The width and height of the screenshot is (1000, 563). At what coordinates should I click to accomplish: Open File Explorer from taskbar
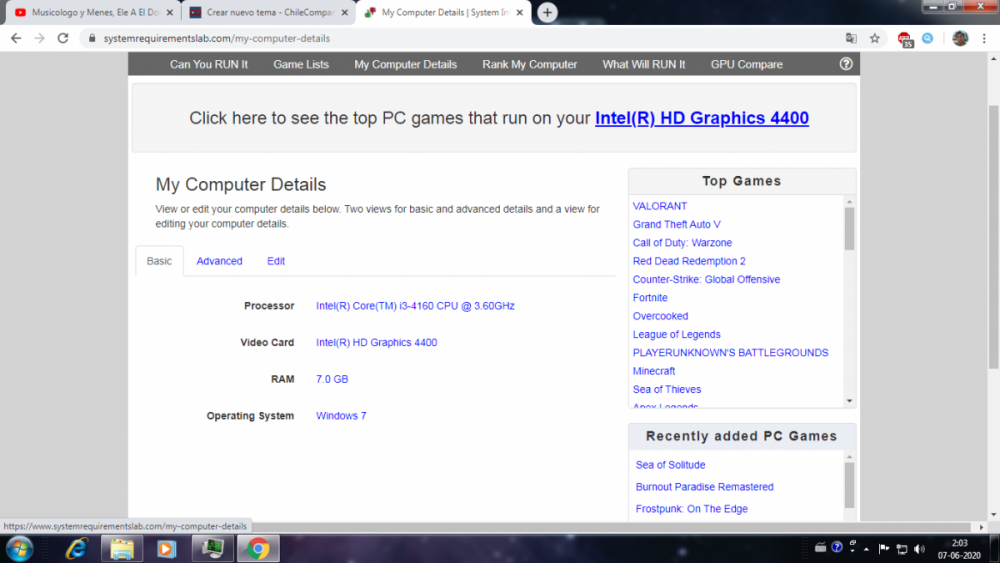pyautogui.click(x=121, y=548)
